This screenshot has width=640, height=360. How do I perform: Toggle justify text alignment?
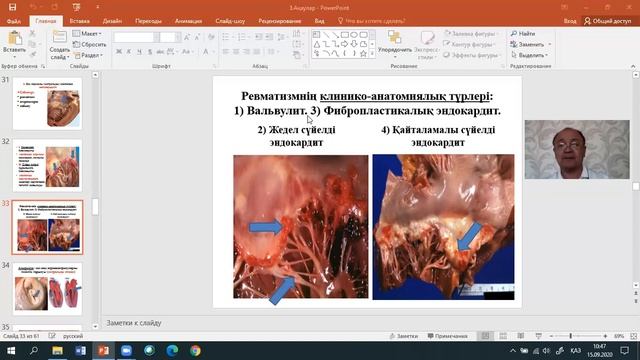tap(257, 52)
